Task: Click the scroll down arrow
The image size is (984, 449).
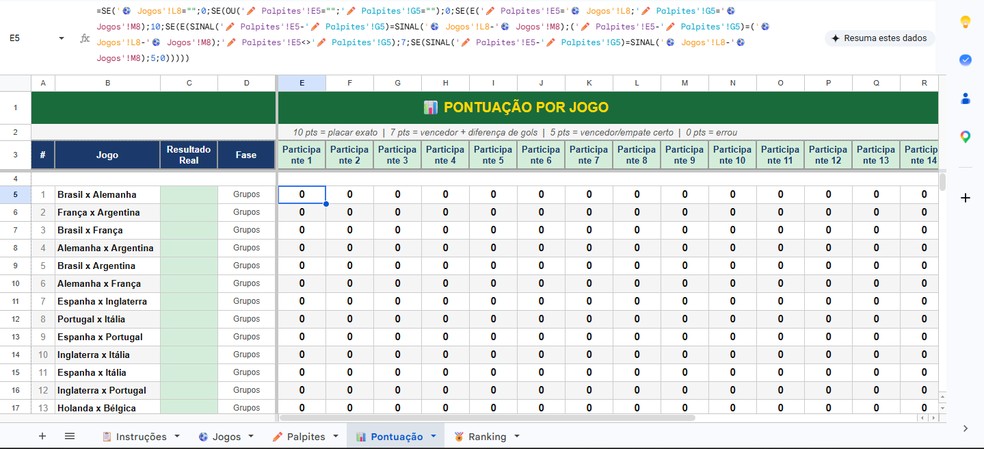Action: point(942,408)
